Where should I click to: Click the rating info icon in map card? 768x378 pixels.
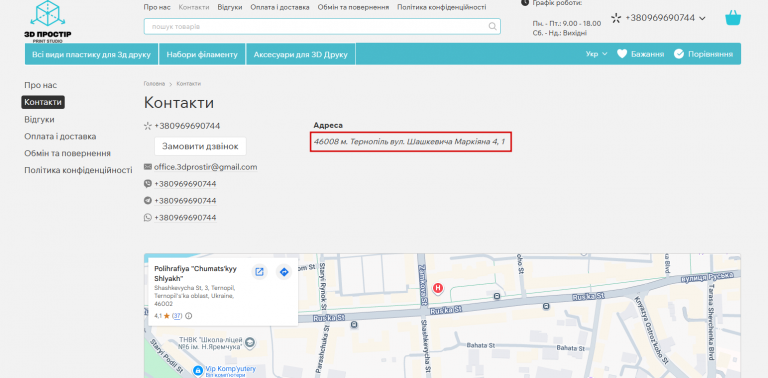(x=189, y=316)
